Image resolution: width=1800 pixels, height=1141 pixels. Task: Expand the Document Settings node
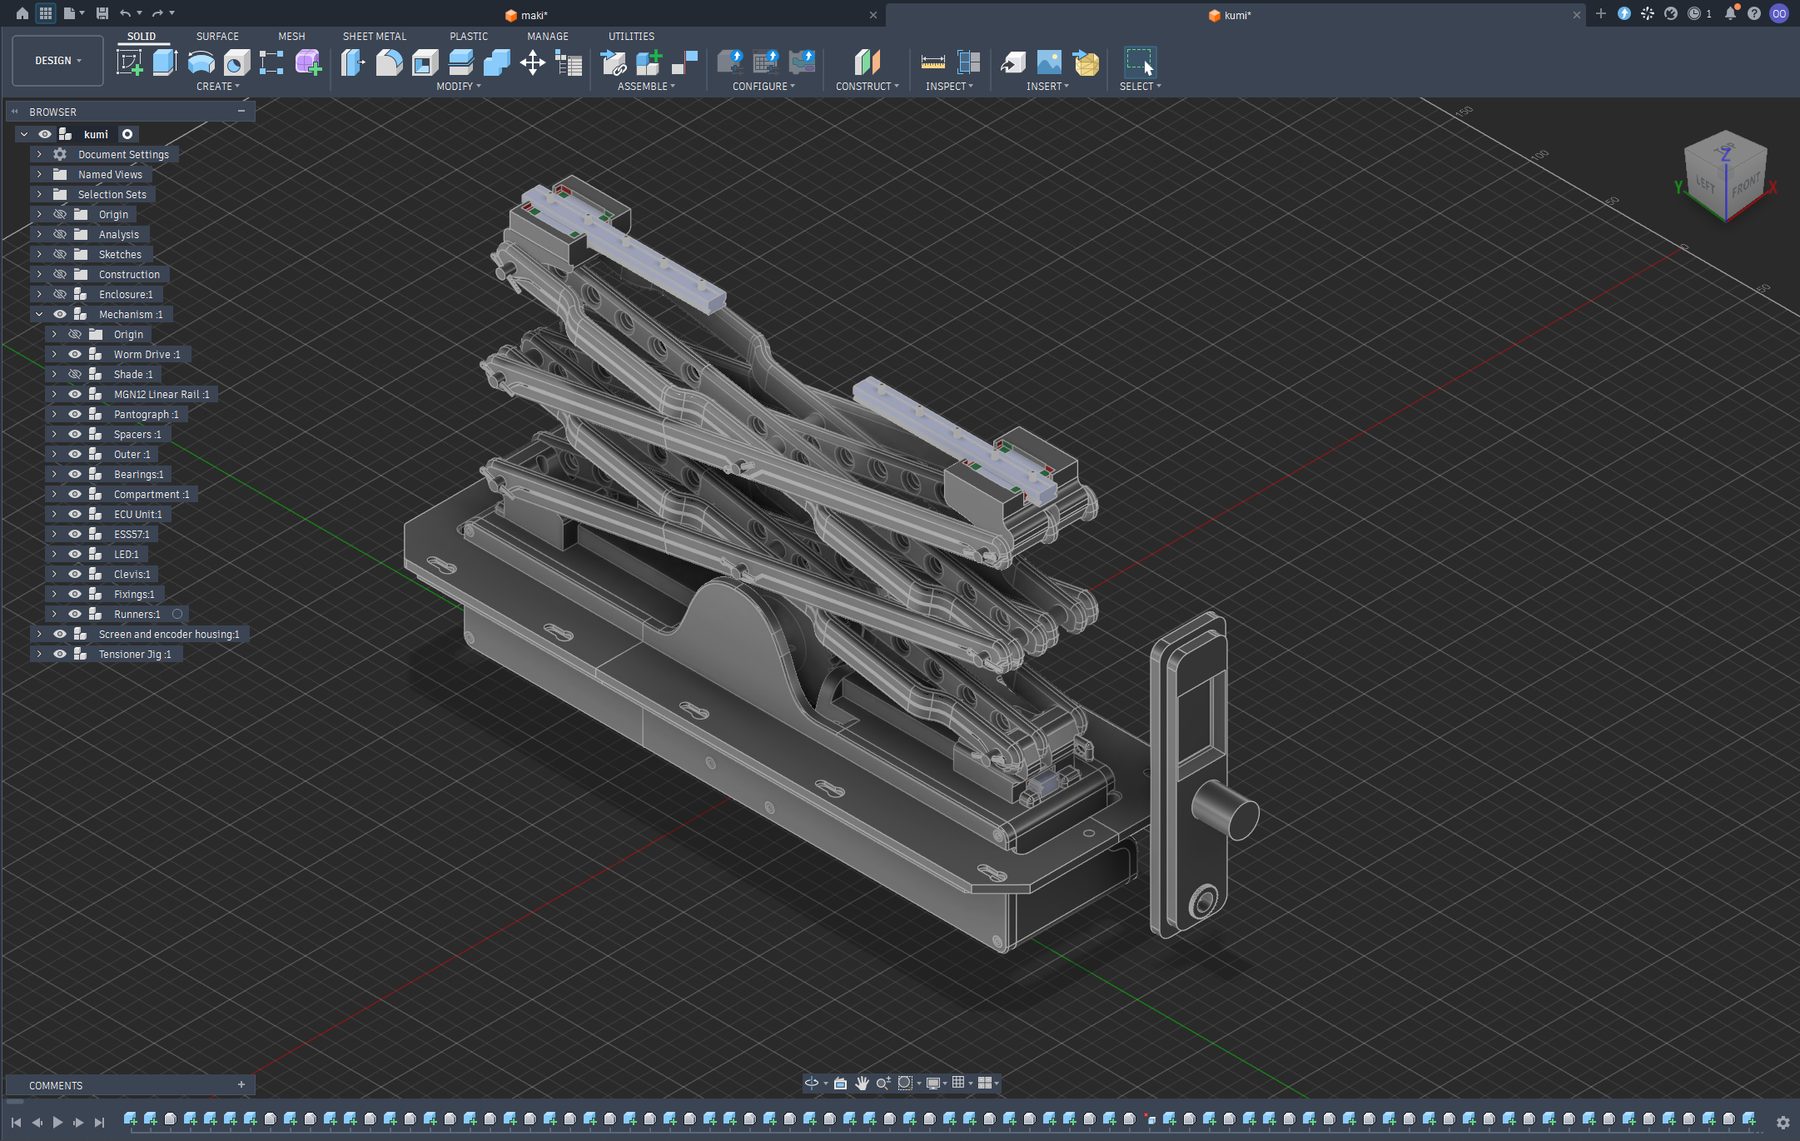coord(39,154)
